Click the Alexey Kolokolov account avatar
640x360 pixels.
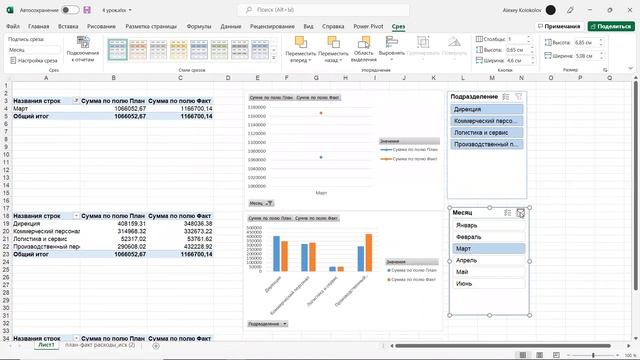pyautogui.click(x=551, y=10)
